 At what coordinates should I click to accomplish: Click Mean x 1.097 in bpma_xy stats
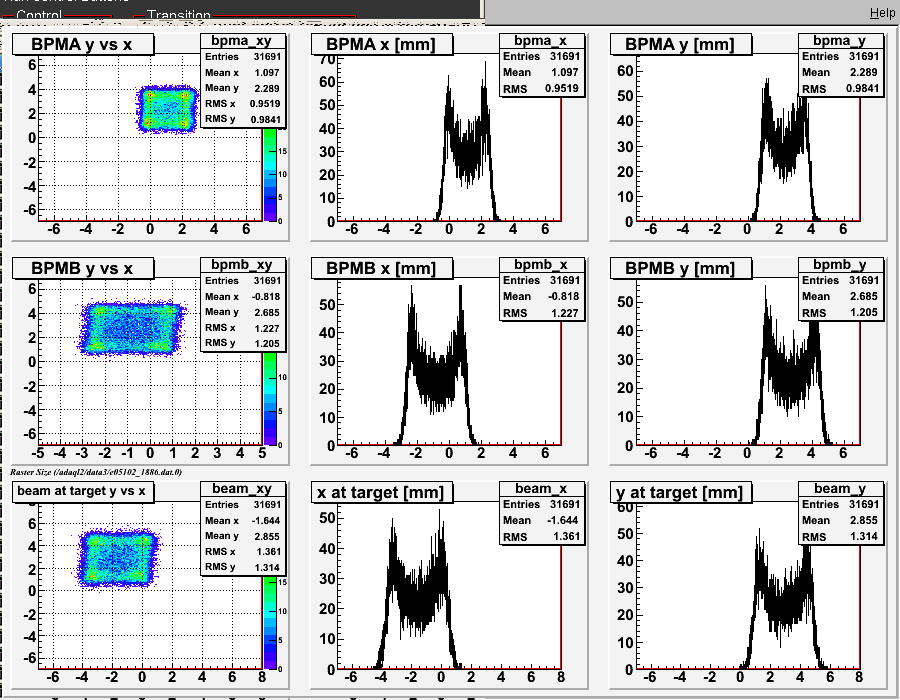pyautogui.click(x=242, y=73)
